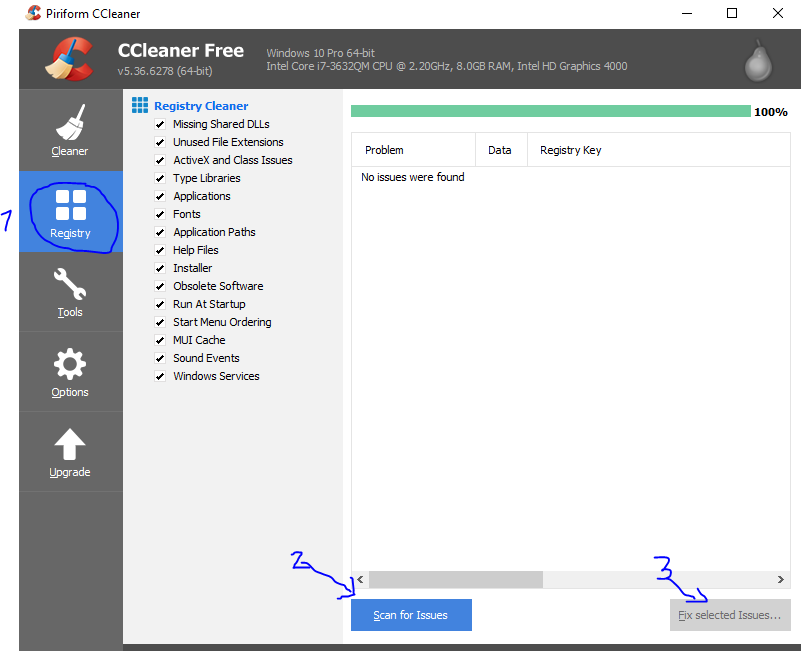The width and height of the screenshot is (801, 651).
Task: Uncheck MUI Cache checkbox
Action: point(160,340)
